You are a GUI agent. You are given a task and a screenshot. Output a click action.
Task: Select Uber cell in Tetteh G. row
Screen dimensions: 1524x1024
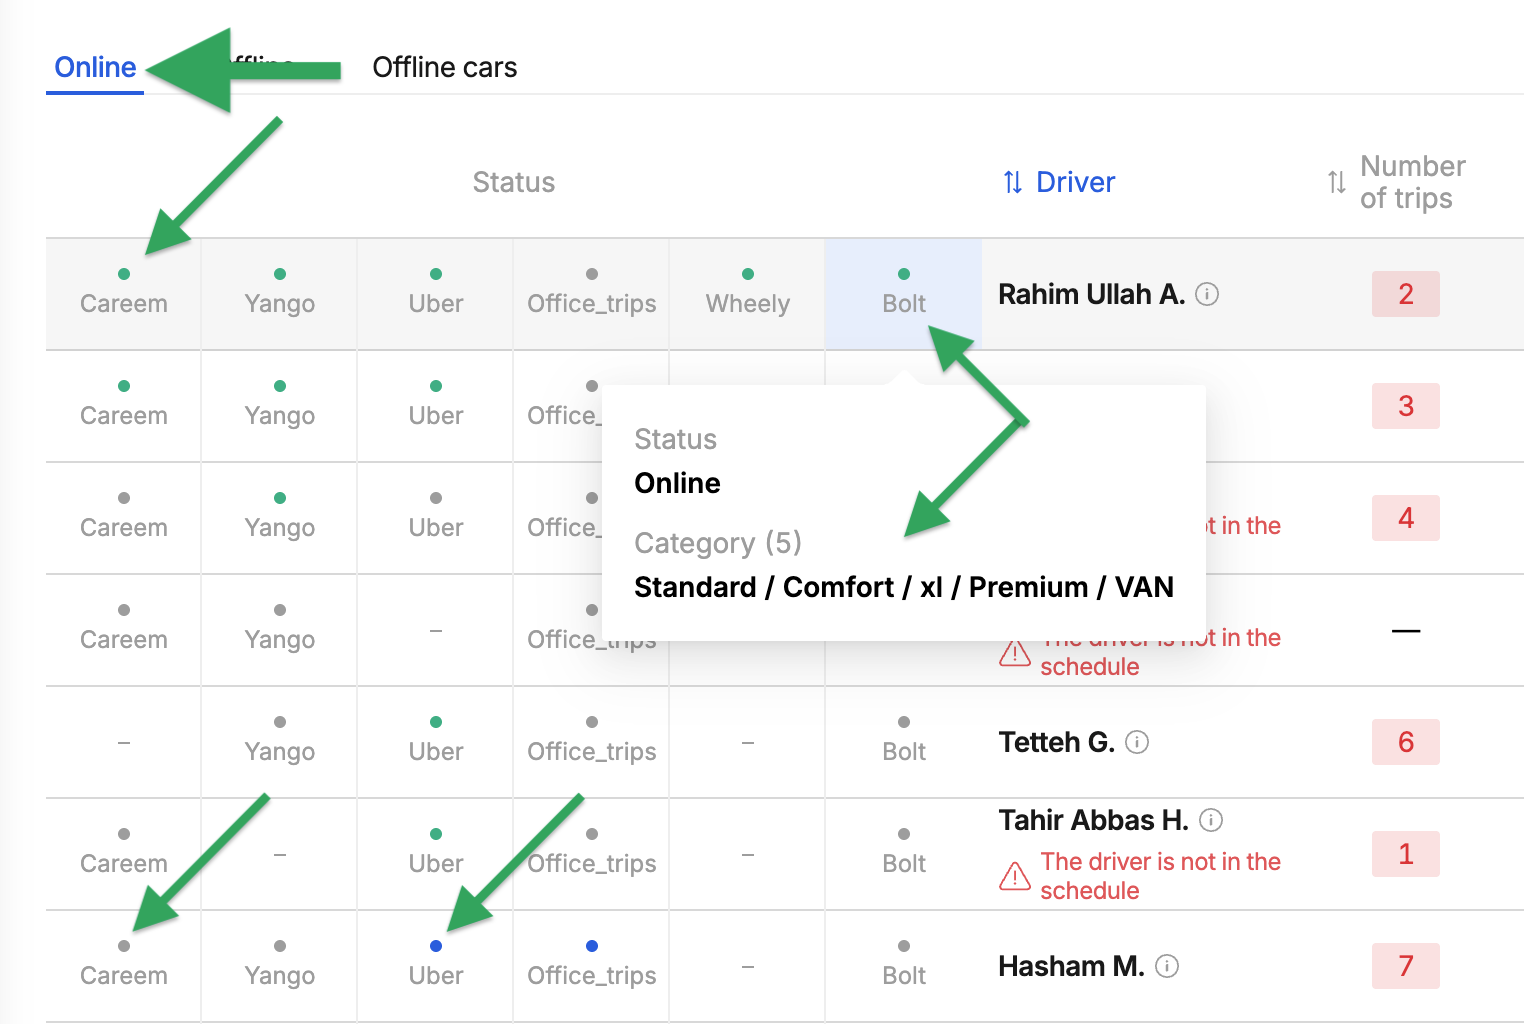click(x=436, y=742)
